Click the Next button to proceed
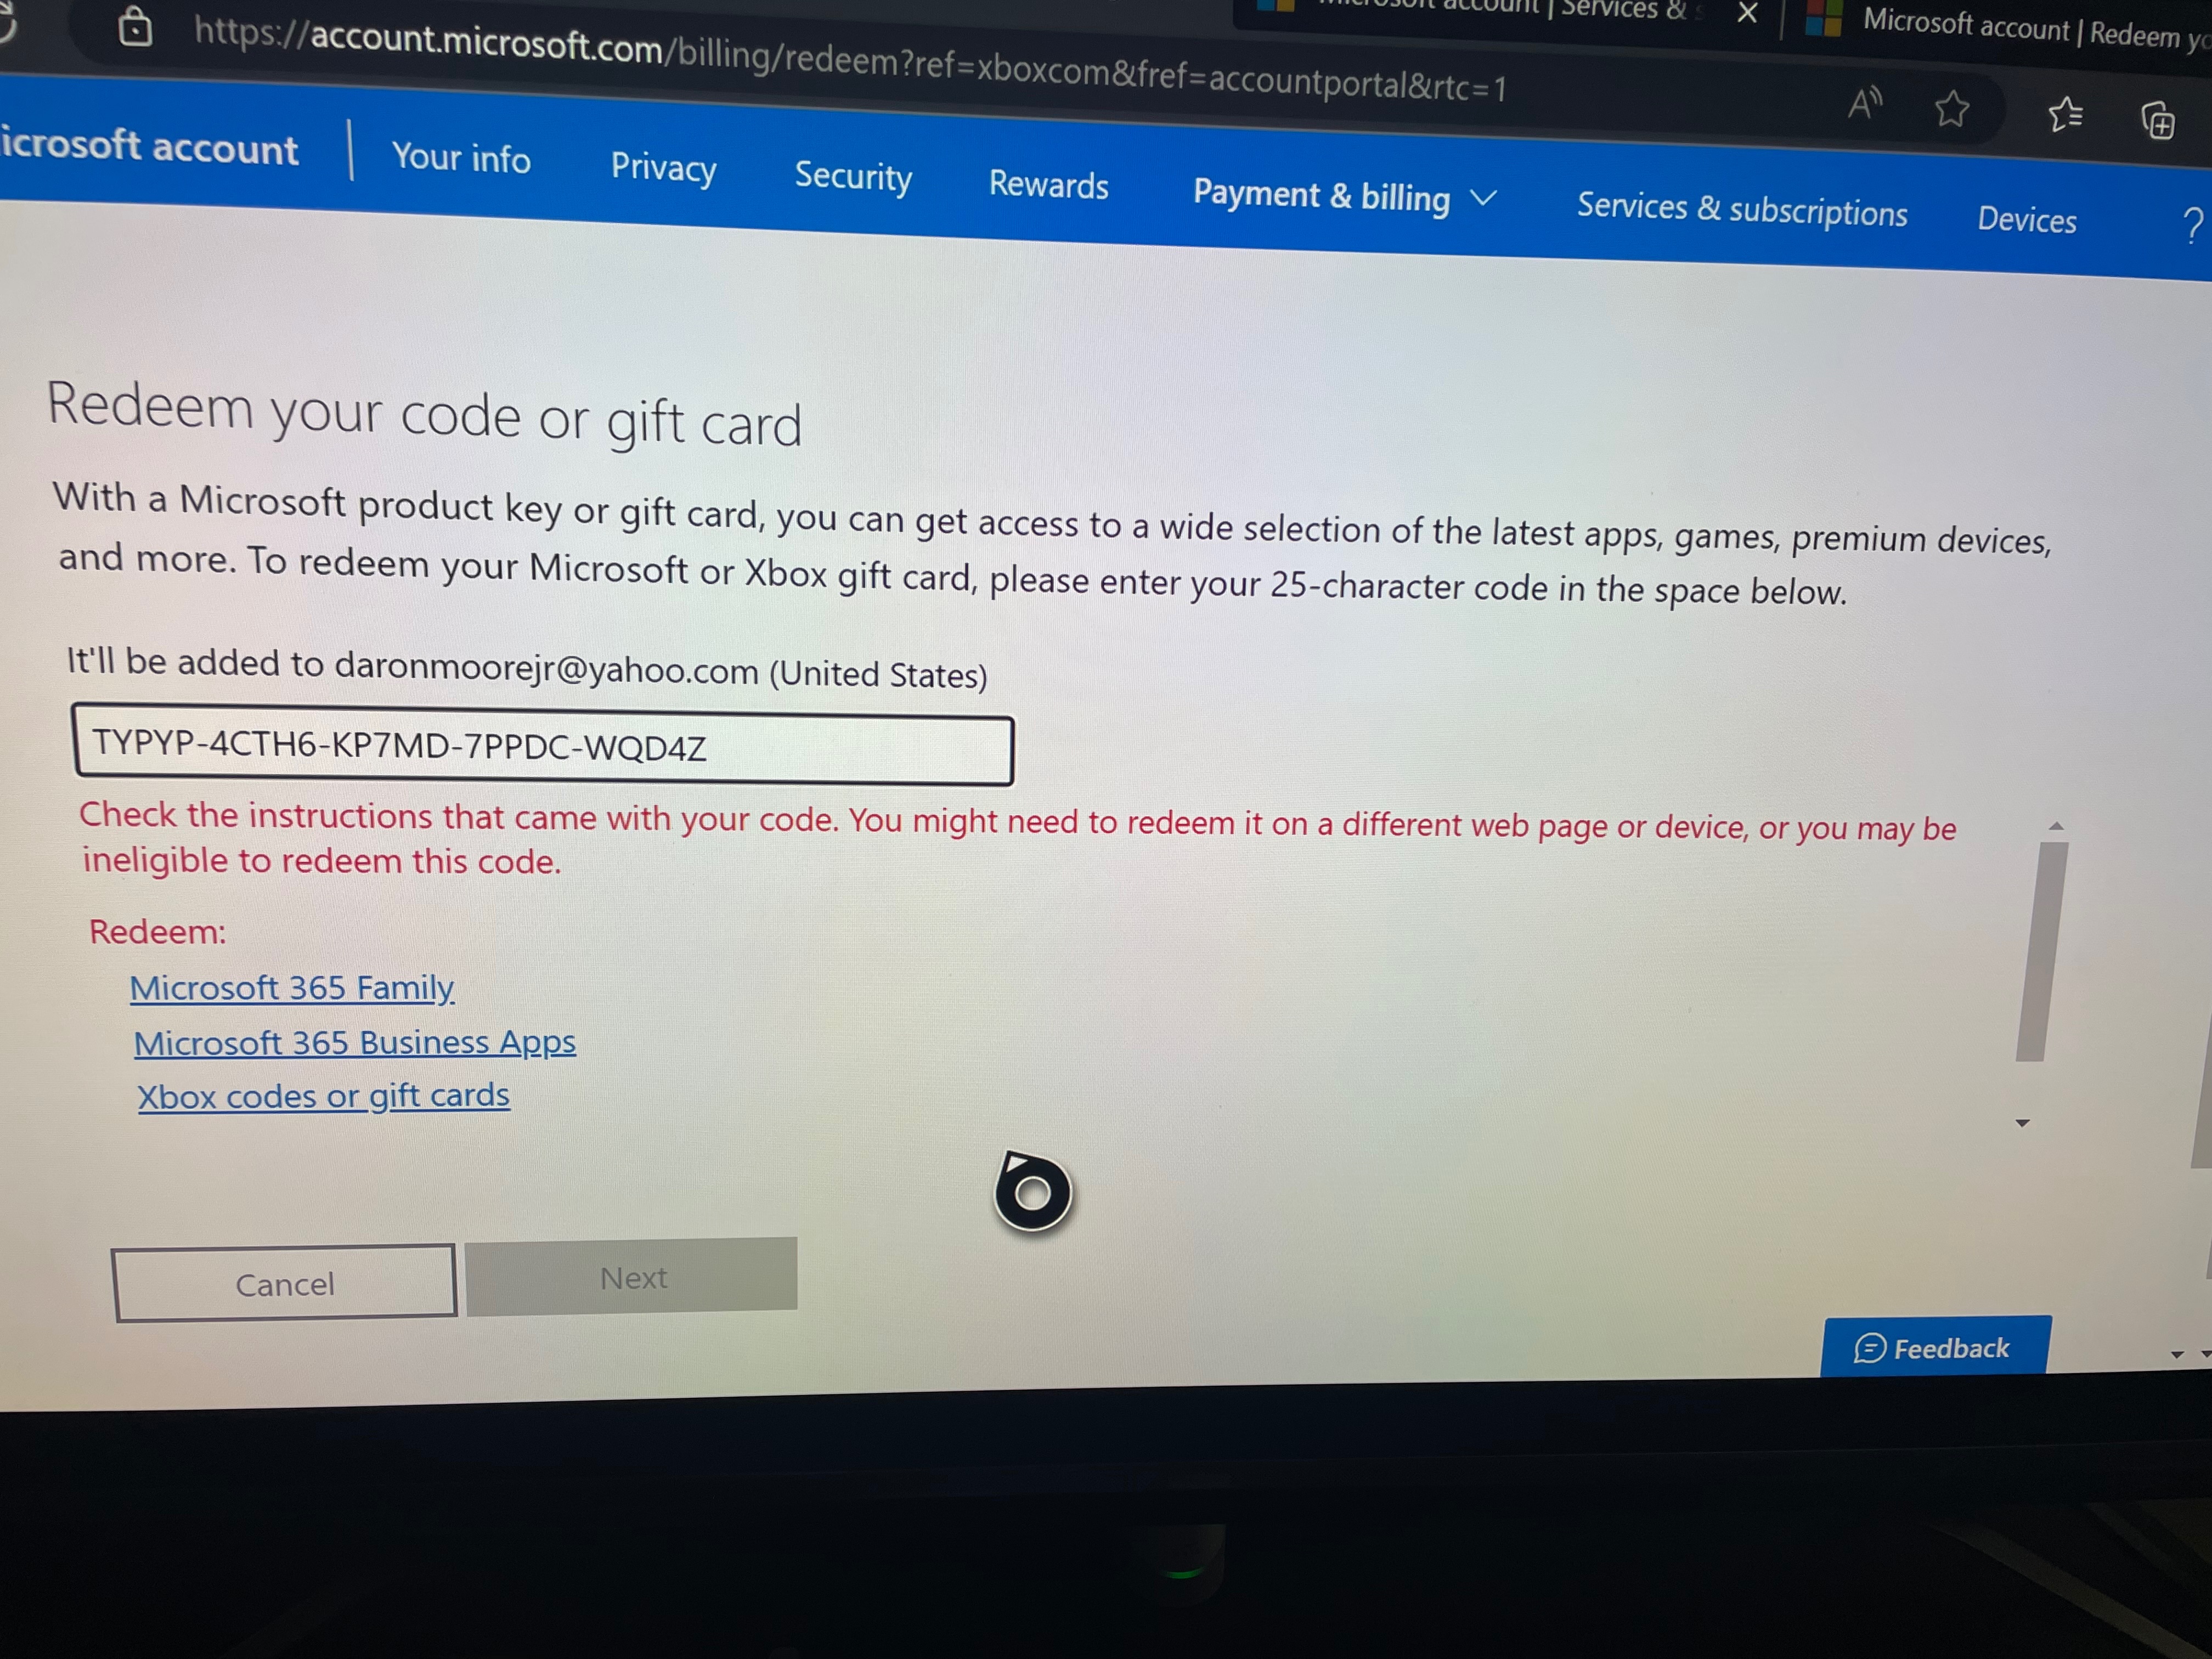 point(632,1277)
